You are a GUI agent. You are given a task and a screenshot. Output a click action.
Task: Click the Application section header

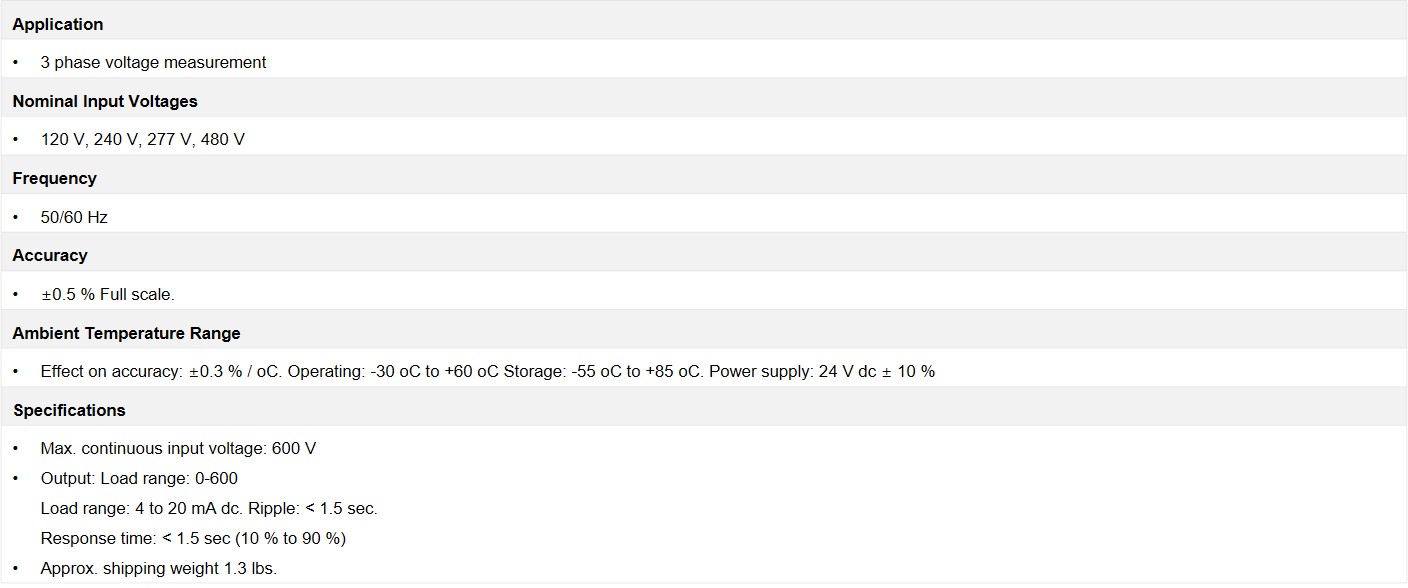[x=58, y=24]
